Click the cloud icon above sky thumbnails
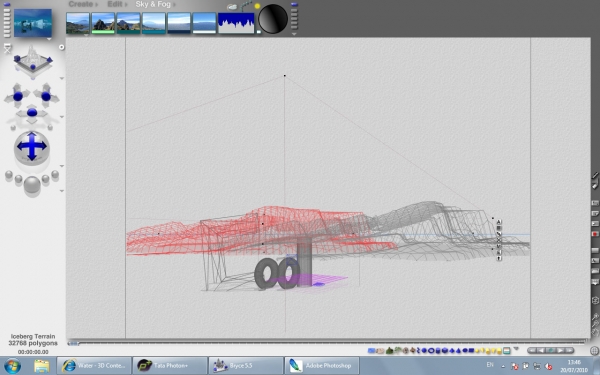 click(232, 7)
